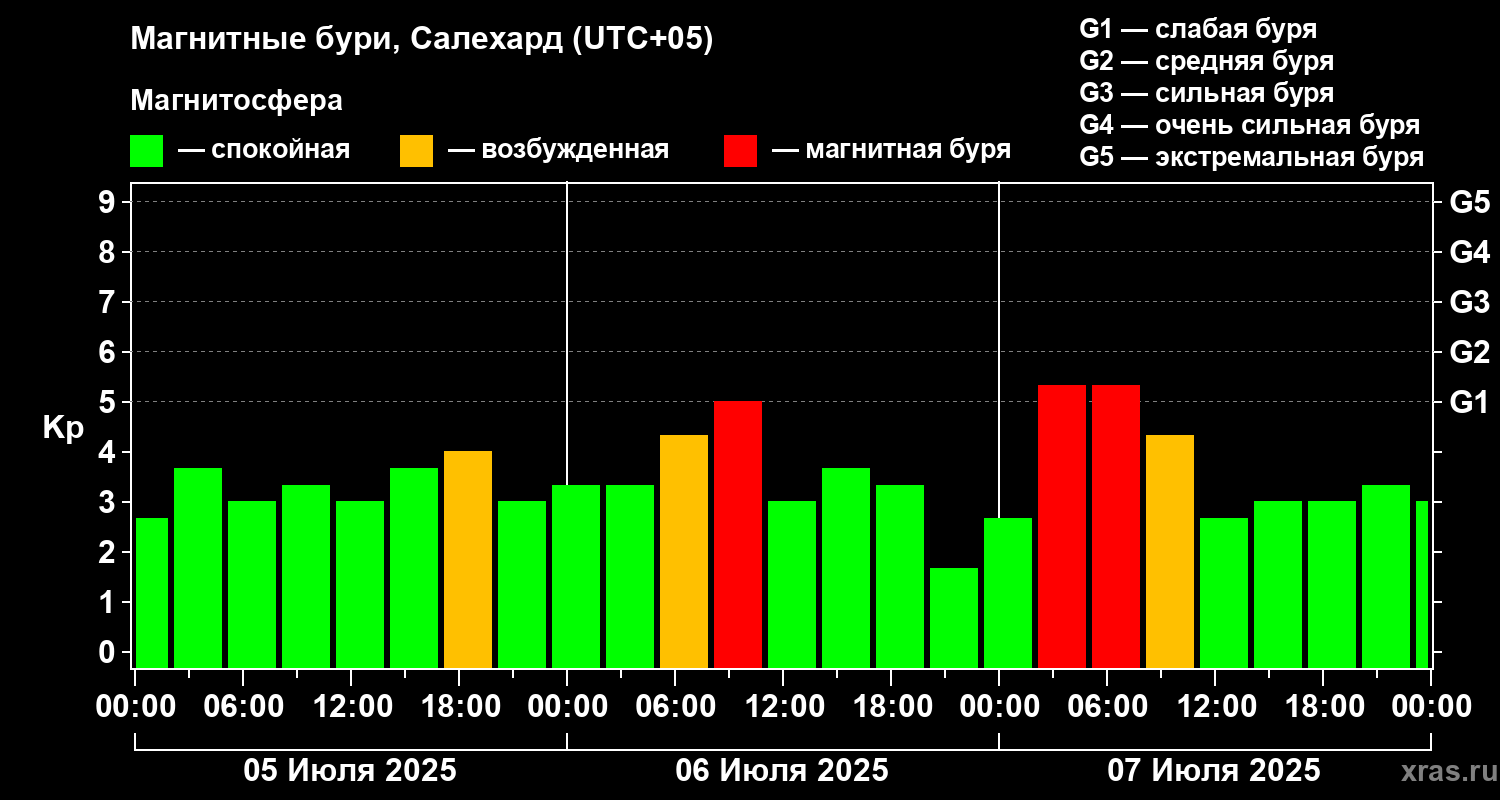Click the '— возбужденная' legend label
The width and height of the screenshot is (1500, 800).
[x=558, y=150]
